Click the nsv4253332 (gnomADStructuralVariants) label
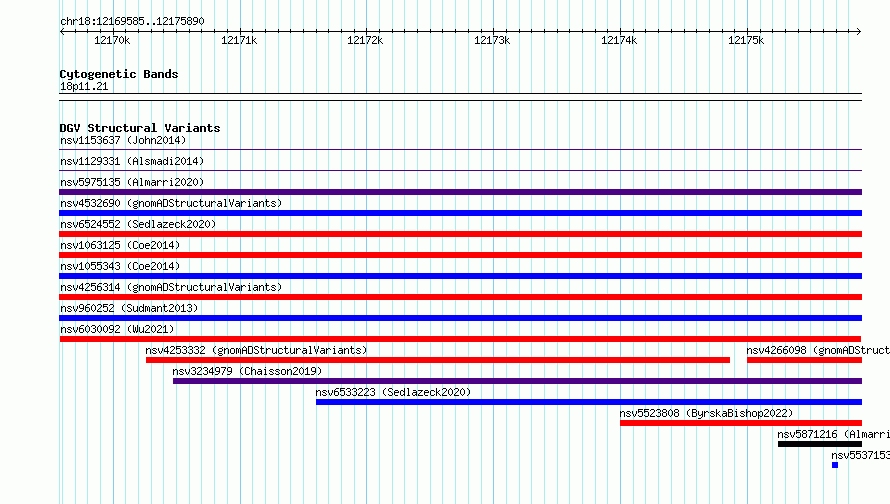Image resolution: width=890 pixels, height=504 pixels. (x=256, y=350)
